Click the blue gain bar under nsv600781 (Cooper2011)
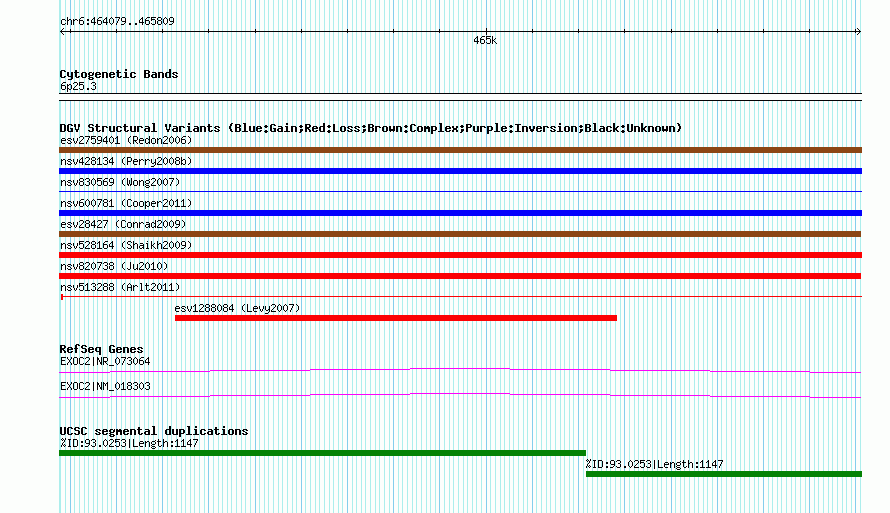 tap(460, 213)
